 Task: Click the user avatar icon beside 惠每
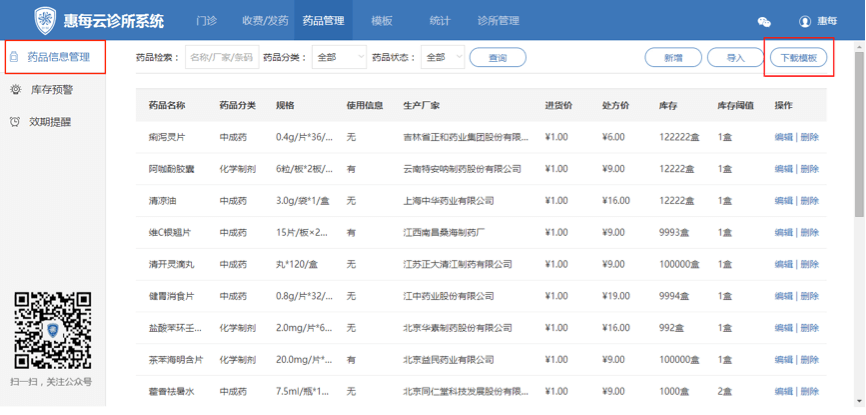click(x=805, y=22)
